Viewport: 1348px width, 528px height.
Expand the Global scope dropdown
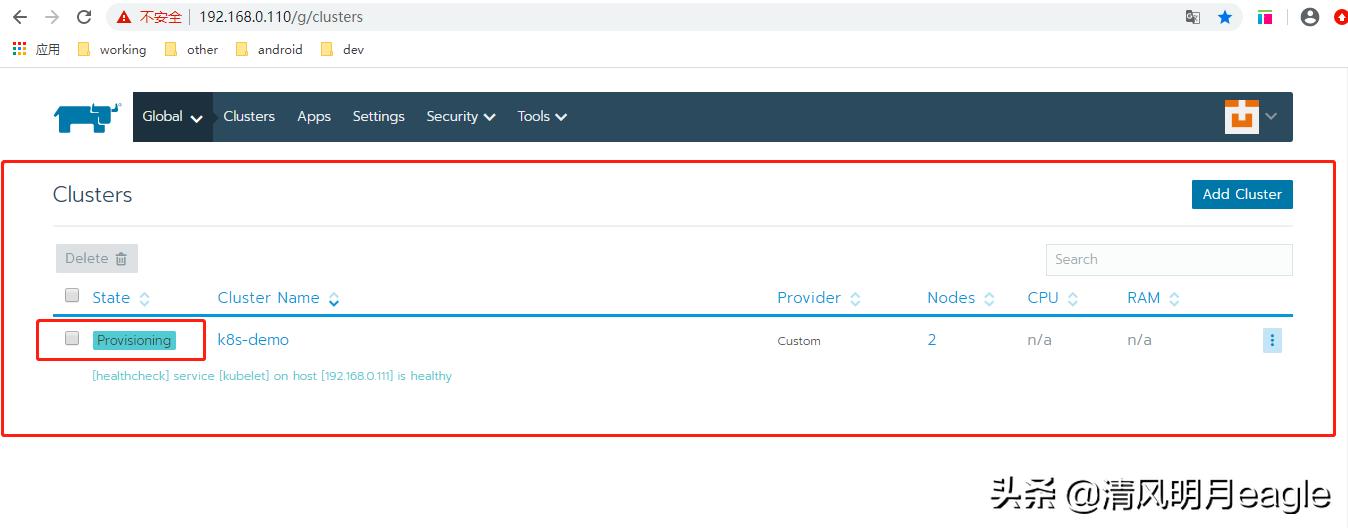point(172,116)
